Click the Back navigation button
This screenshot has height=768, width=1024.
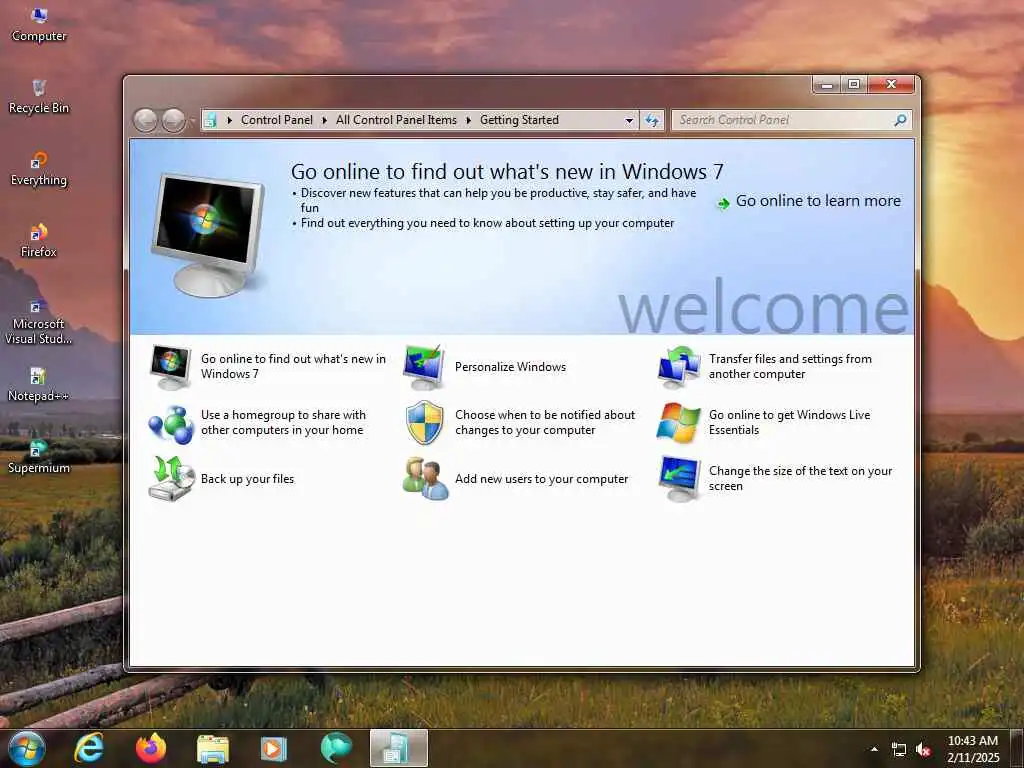point(145,120)
